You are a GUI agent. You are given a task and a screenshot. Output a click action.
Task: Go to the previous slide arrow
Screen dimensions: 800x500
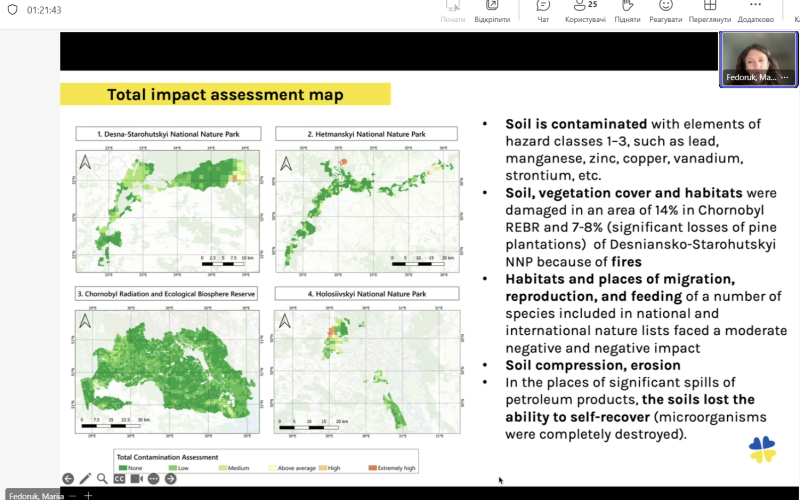tap(68, 479)
